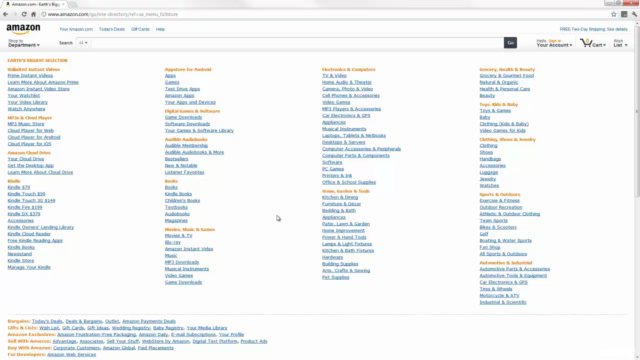Image resolution: width=640 pixels, height=360 pixels.
Task: Open Grocery & Gourmet Food link
Action: pos(507,76)
